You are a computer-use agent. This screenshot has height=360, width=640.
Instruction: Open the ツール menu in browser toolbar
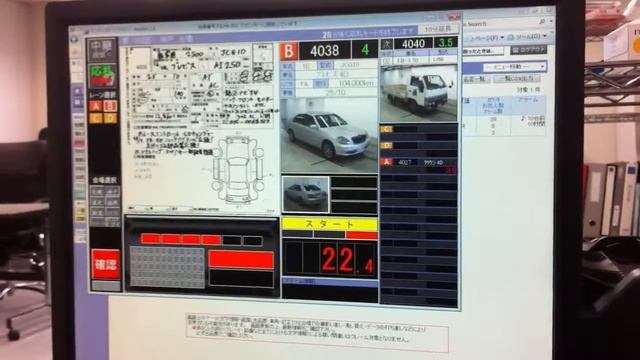coord(527,36)
